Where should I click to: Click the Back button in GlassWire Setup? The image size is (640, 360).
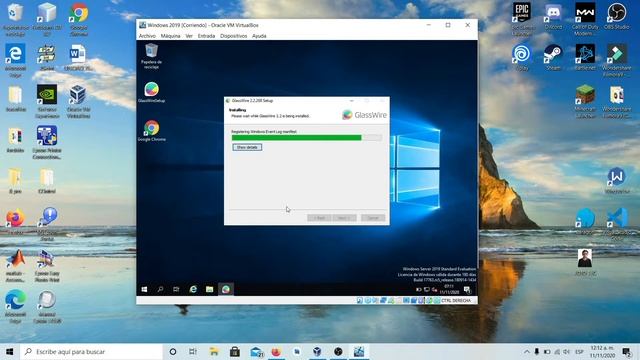tap(319, 218)
